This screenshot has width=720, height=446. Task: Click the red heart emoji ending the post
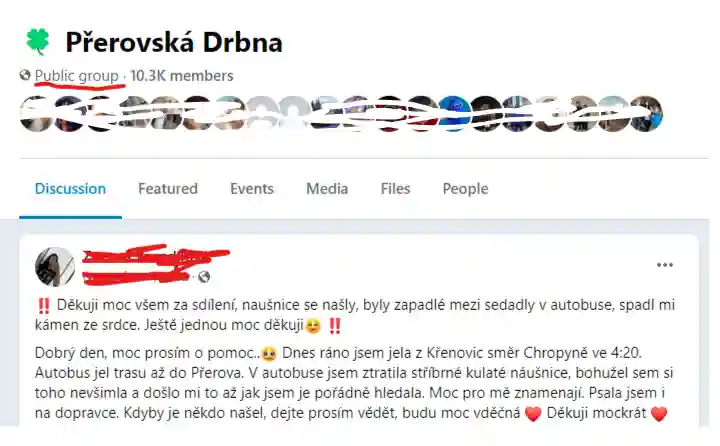(658, 413)
